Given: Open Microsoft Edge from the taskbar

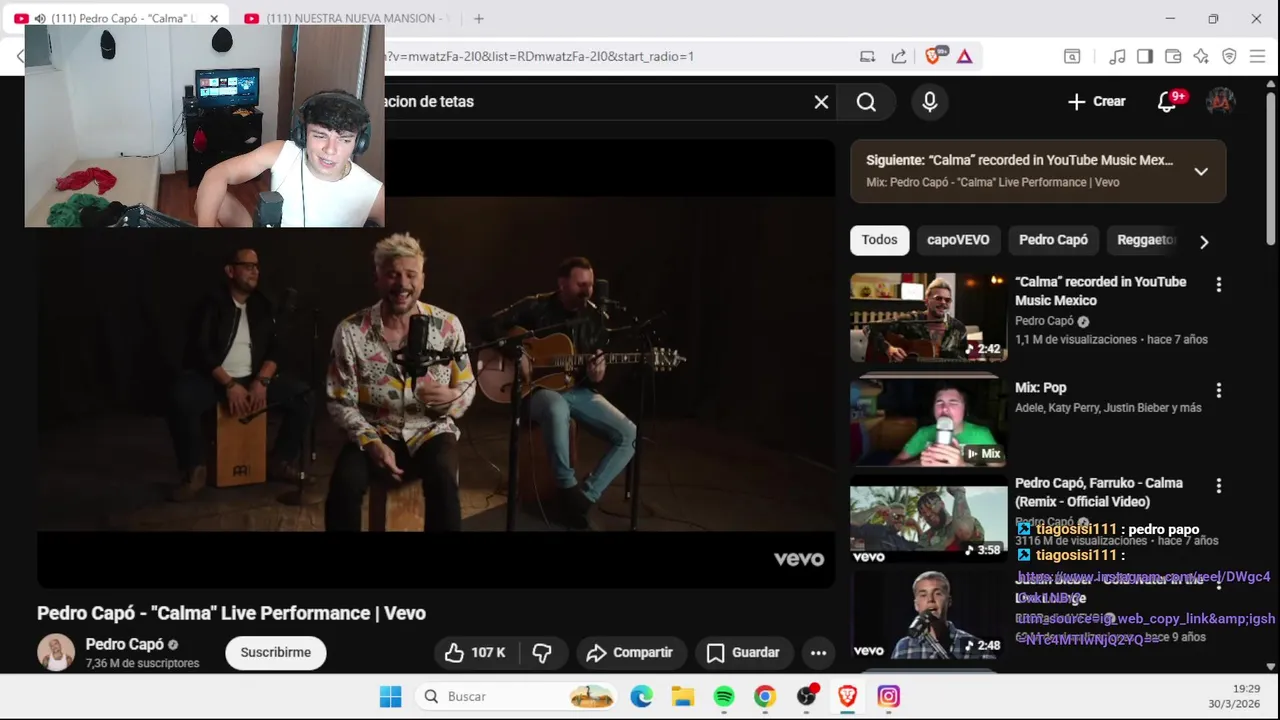Looking at the screenshot, I should (642, 696).
